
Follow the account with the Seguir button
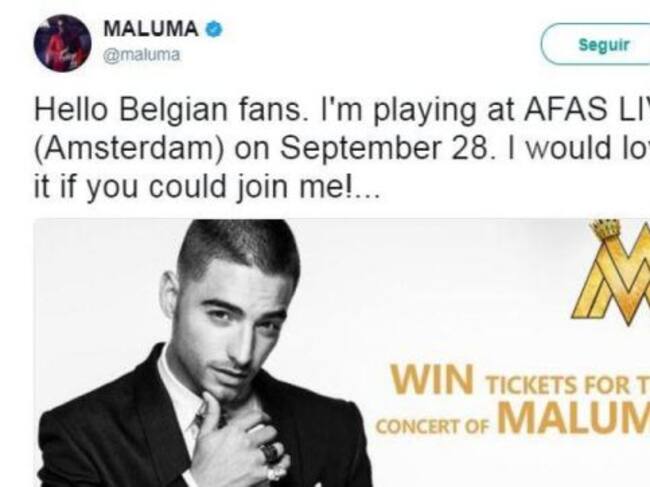[603, 44]
